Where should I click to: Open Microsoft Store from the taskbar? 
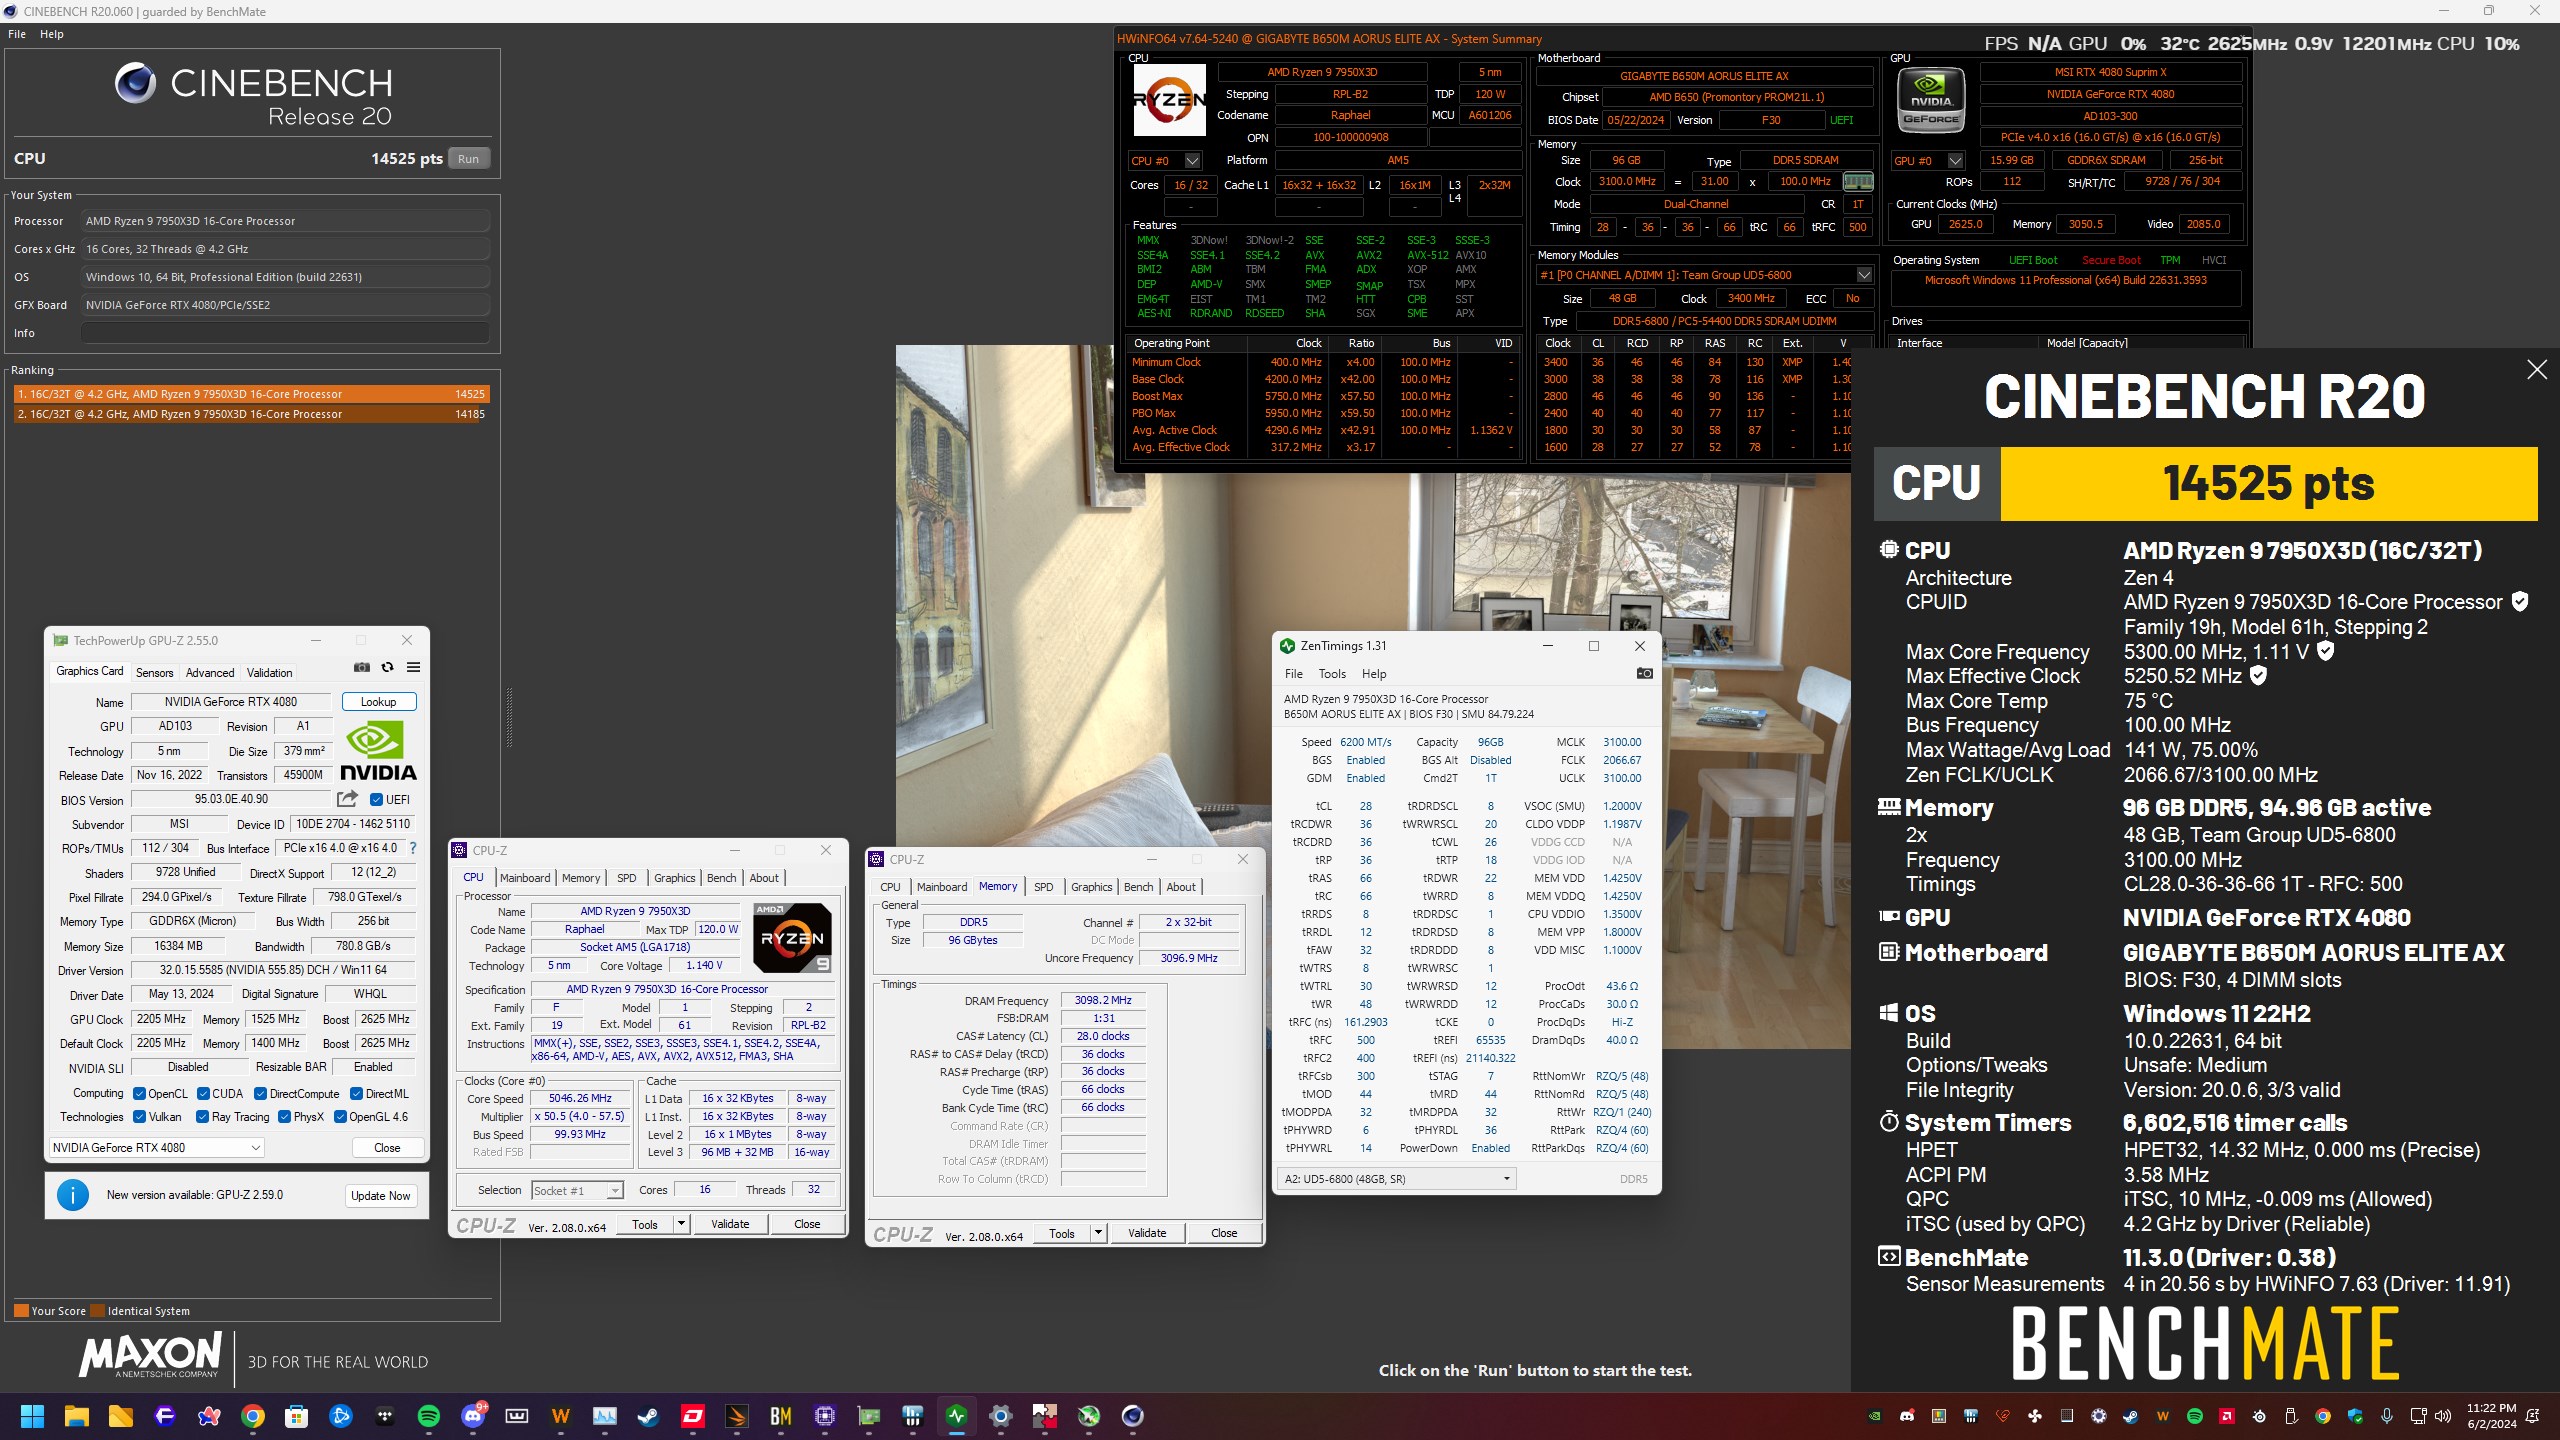pyautogui.click(x=297, y=1416)
